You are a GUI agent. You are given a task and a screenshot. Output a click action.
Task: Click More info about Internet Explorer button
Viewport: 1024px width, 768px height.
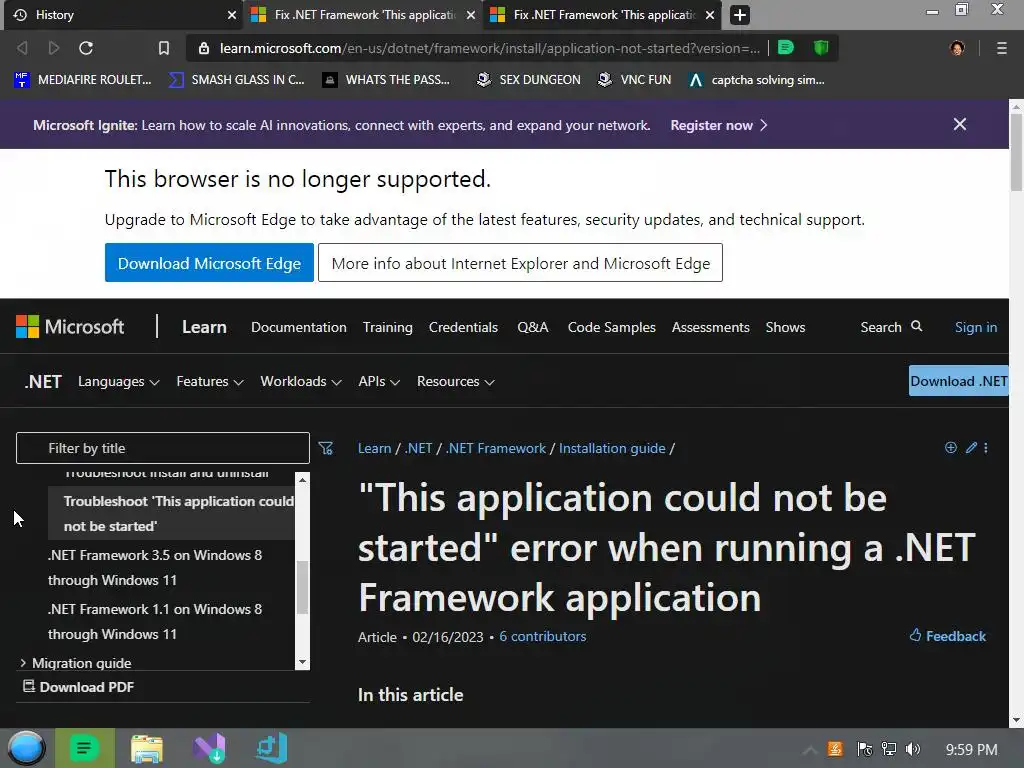coord(520,263)
